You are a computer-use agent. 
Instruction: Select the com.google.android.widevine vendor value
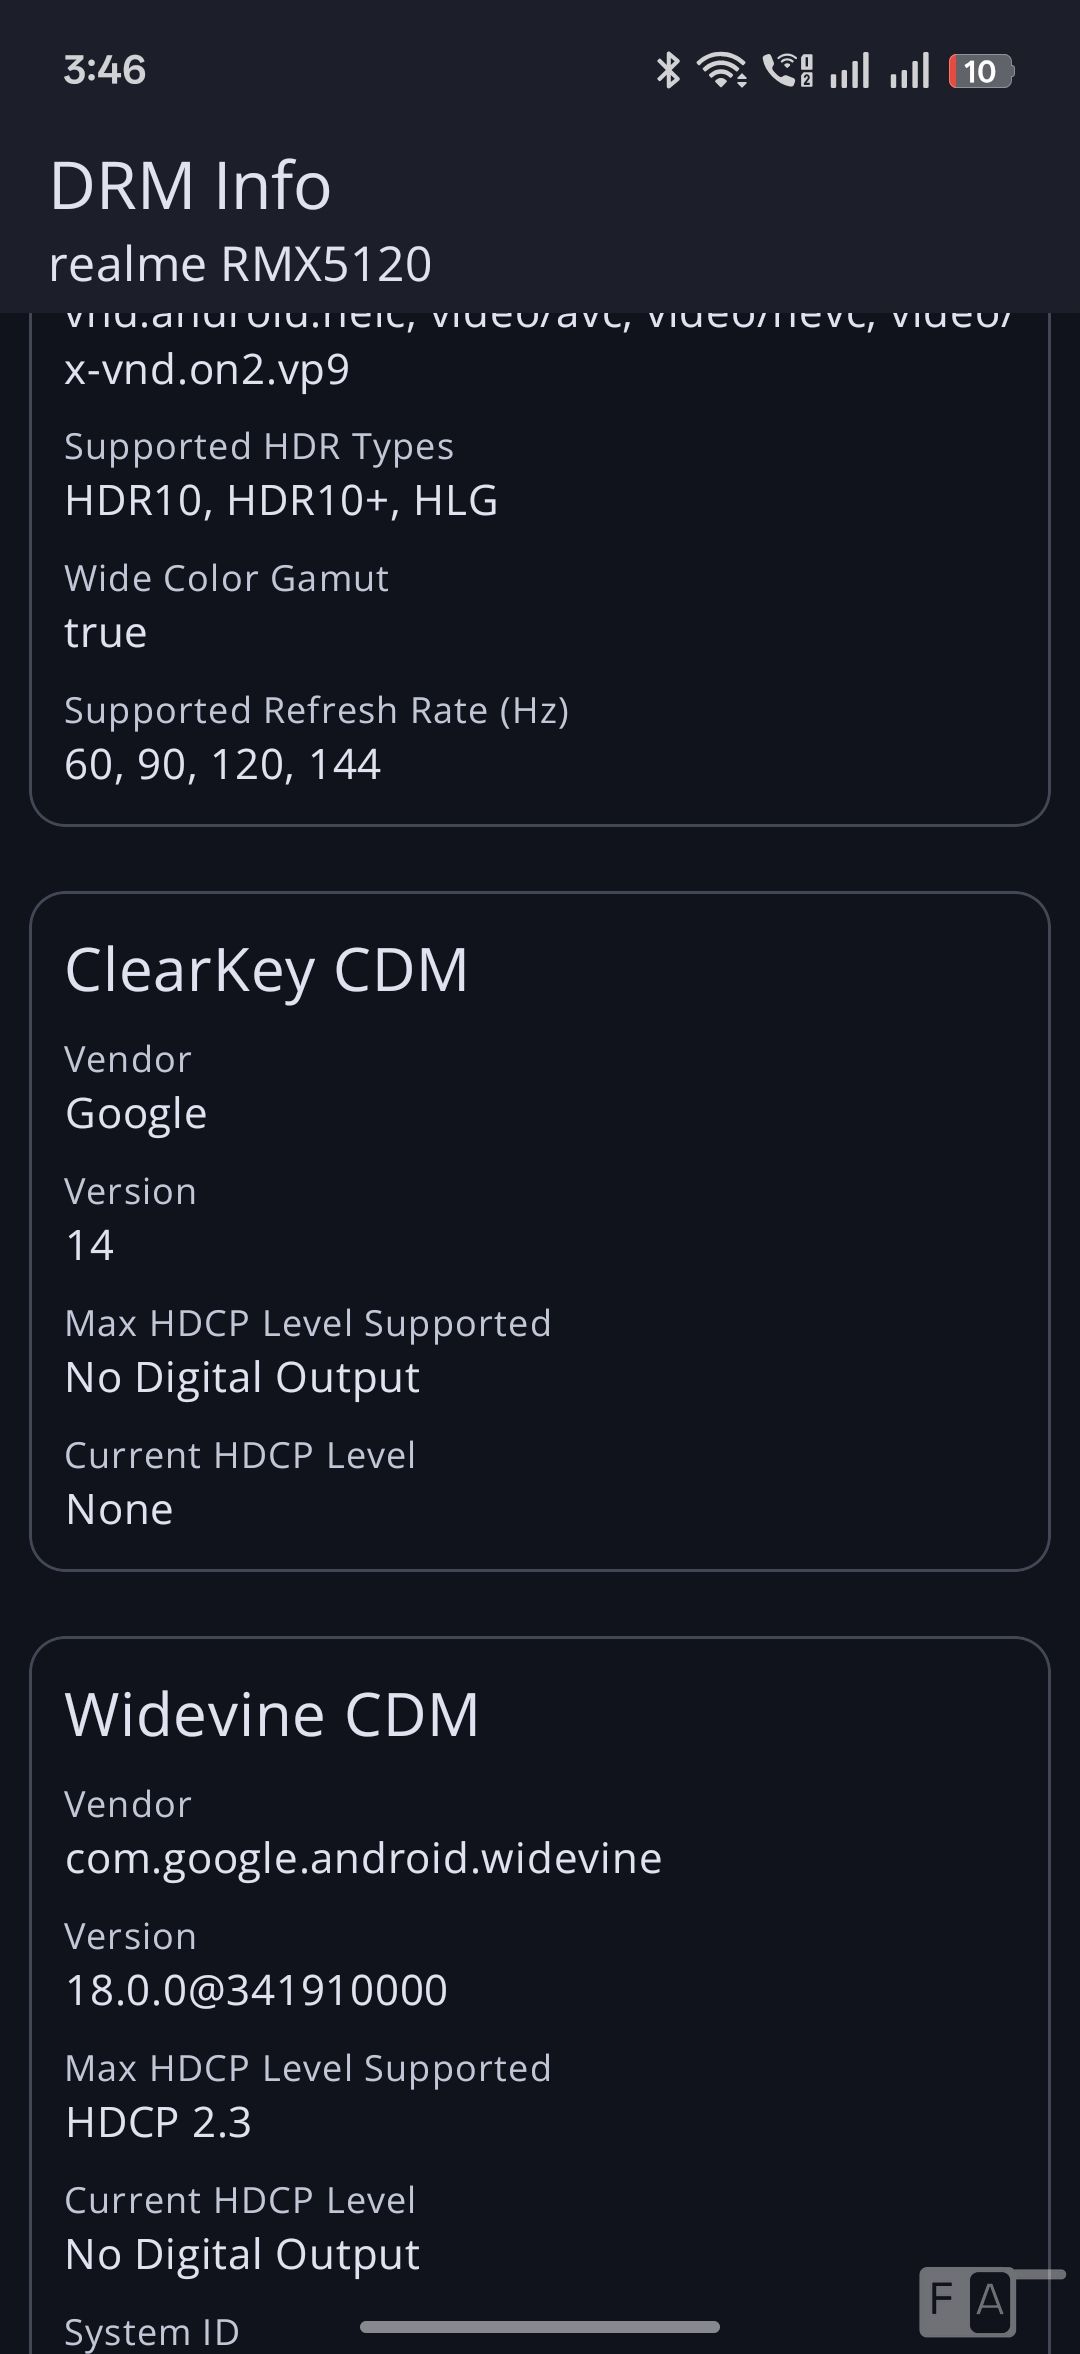coord(363,1858)
